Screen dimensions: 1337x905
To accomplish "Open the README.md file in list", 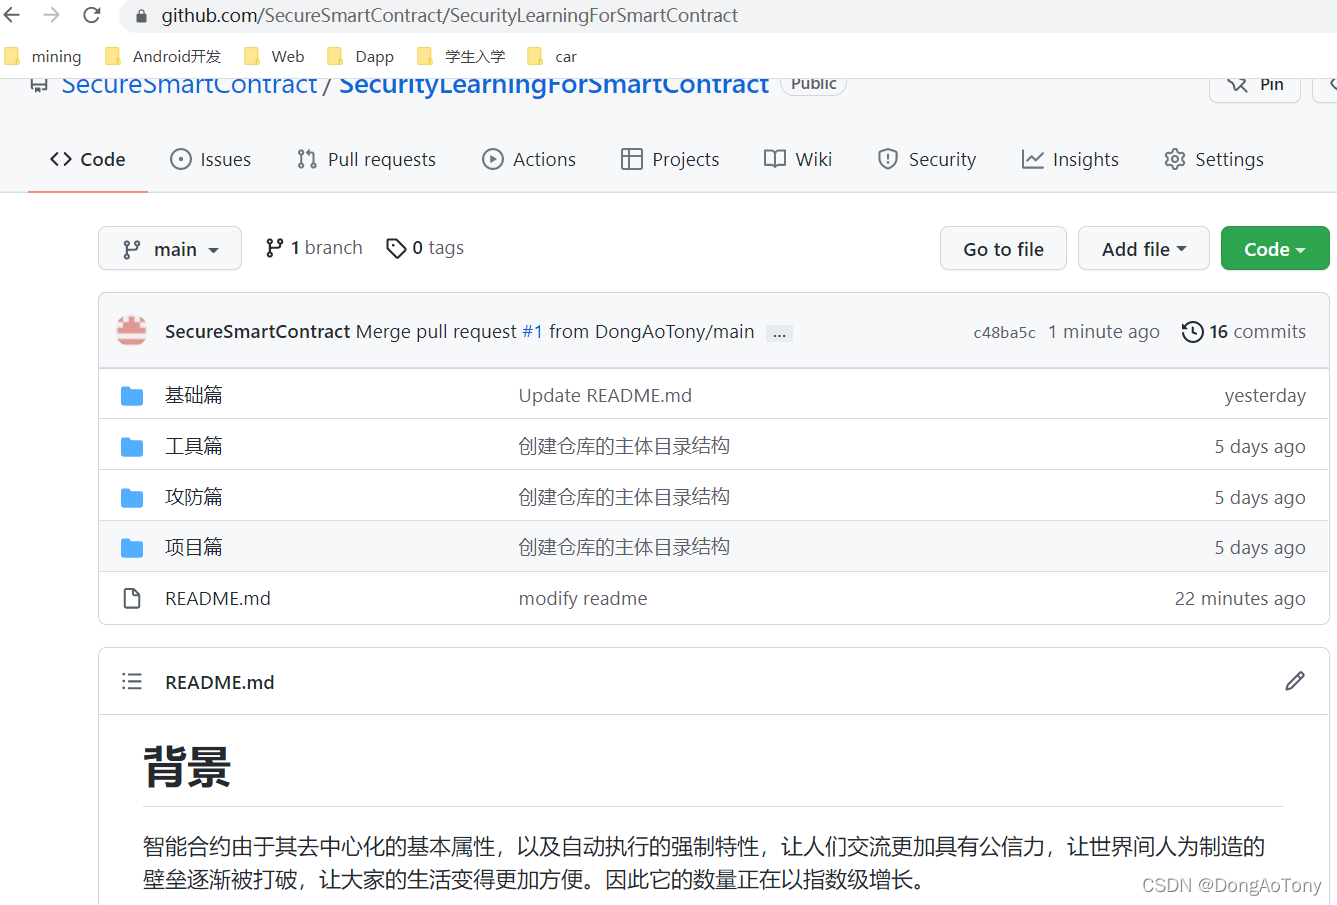I will pyautogui.click(x=218, y=598).
